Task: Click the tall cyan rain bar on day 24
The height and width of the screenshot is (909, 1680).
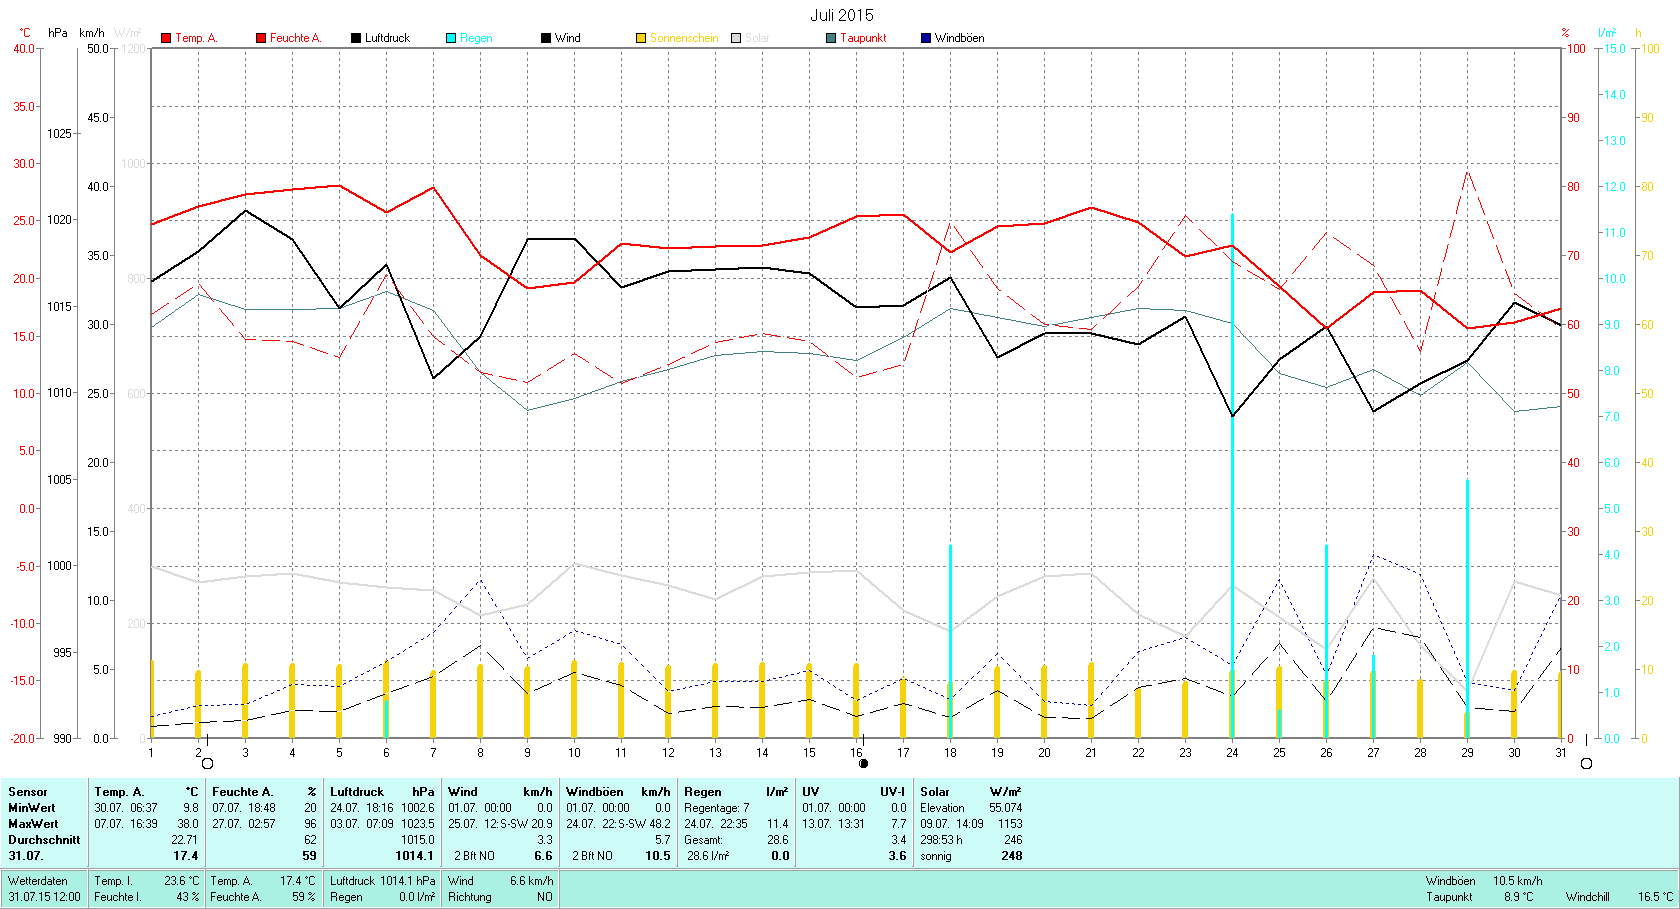Action: [x=1232, y=476]
